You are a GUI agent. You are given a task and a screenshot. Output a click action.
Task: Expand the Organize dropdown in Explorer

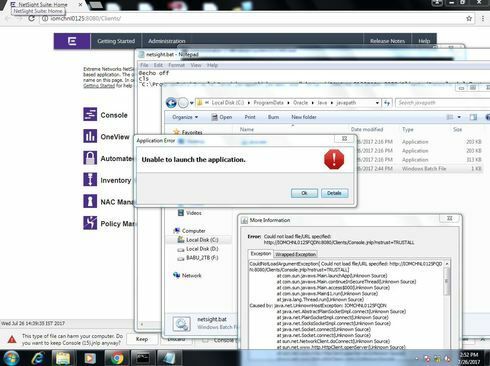coord(185,117)
